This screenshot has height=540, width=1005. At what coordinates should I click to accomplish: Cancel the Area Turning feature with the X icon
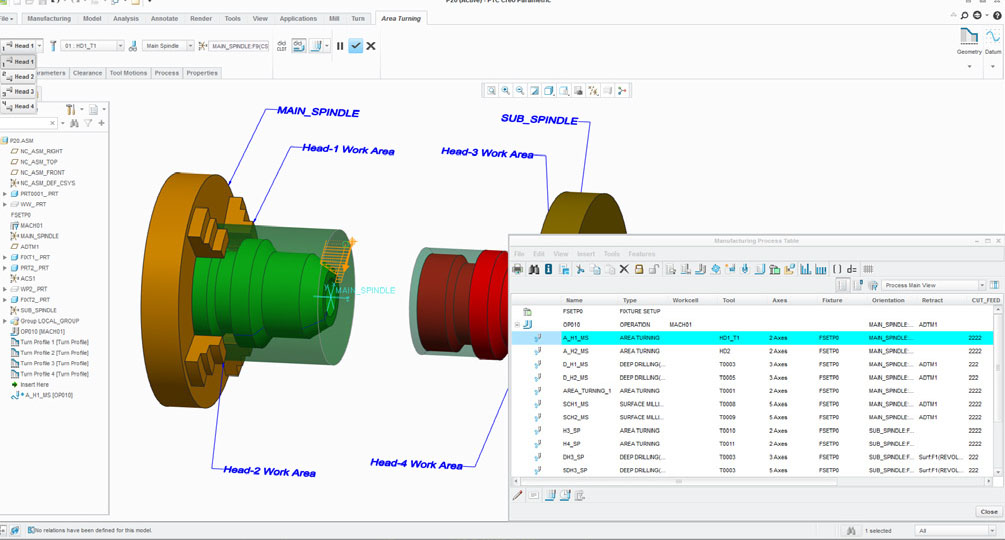[371, 45]
